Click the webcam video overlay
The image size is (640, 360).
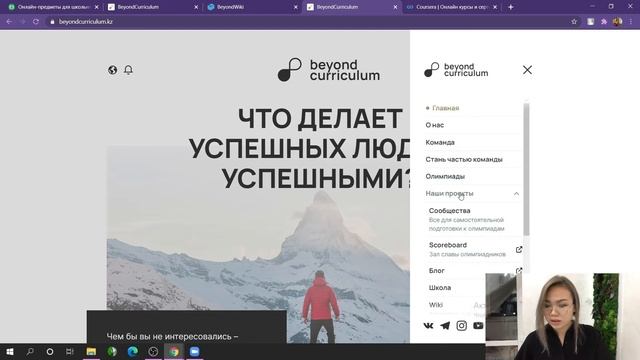(x=562, y=316)
